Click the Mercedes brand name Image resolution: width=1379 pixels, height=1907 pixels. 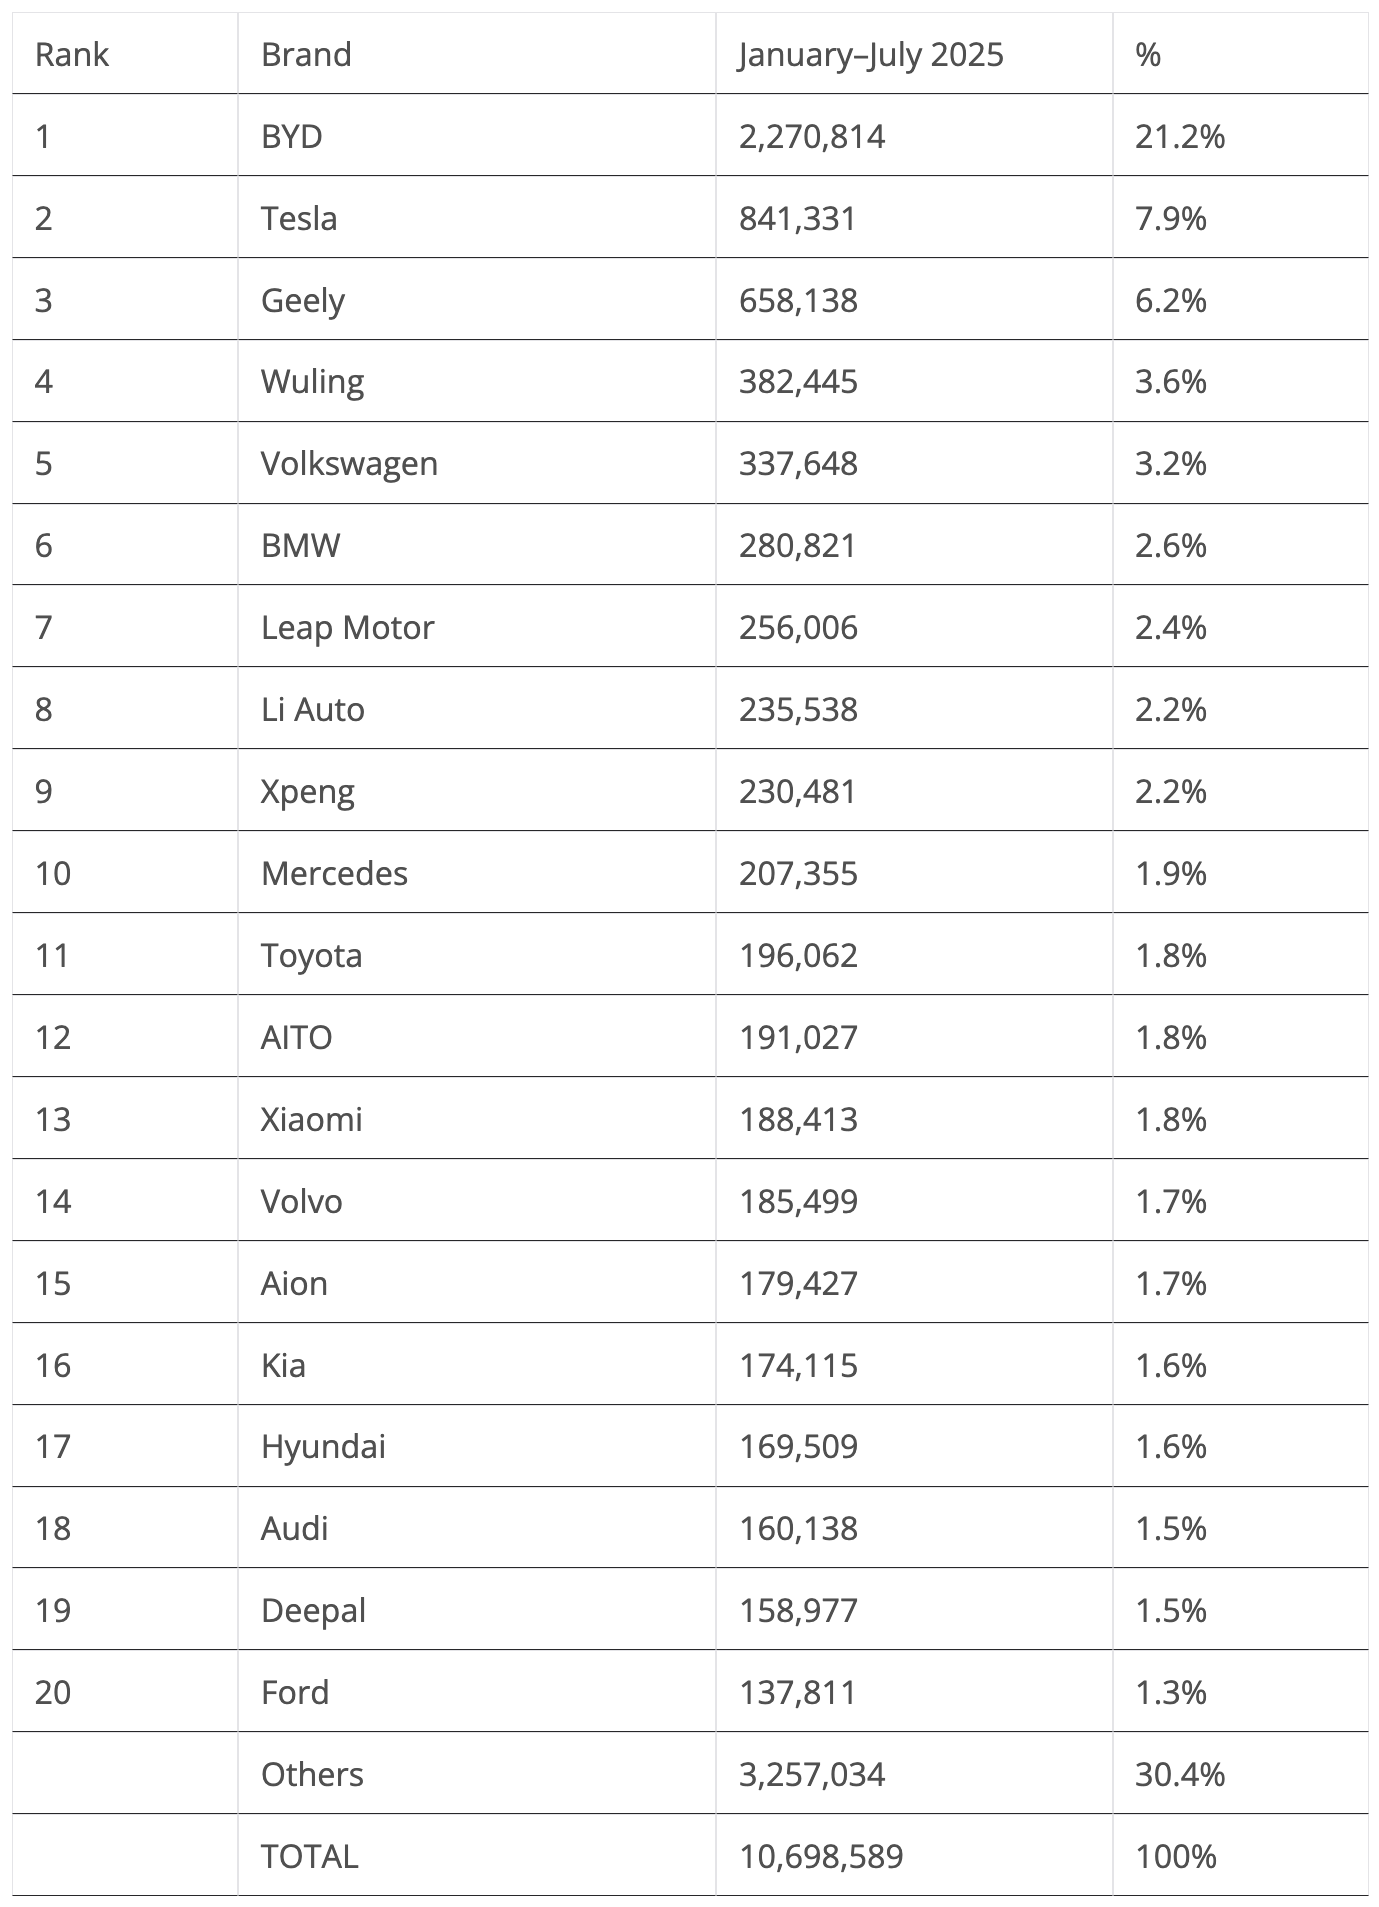coord(334,874)
